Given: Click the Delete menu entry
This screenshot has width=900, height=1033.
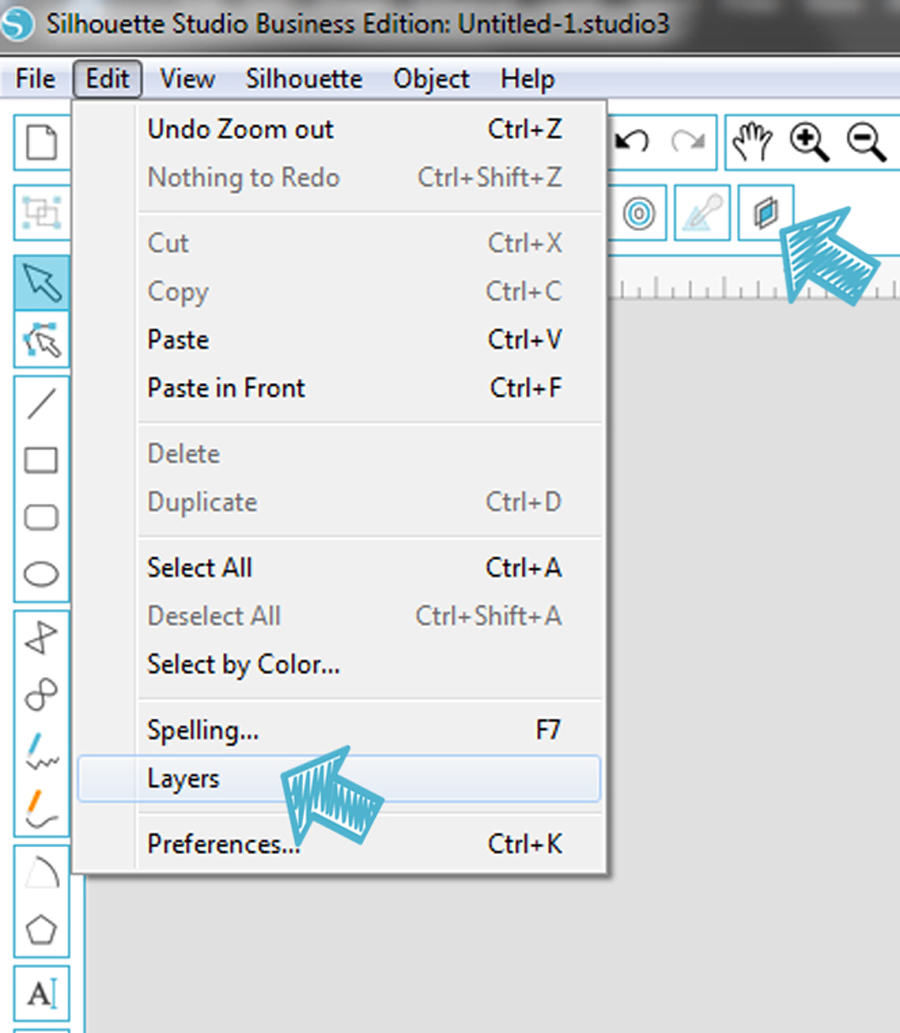Looking at the screenshot, I should pos(339,454).
